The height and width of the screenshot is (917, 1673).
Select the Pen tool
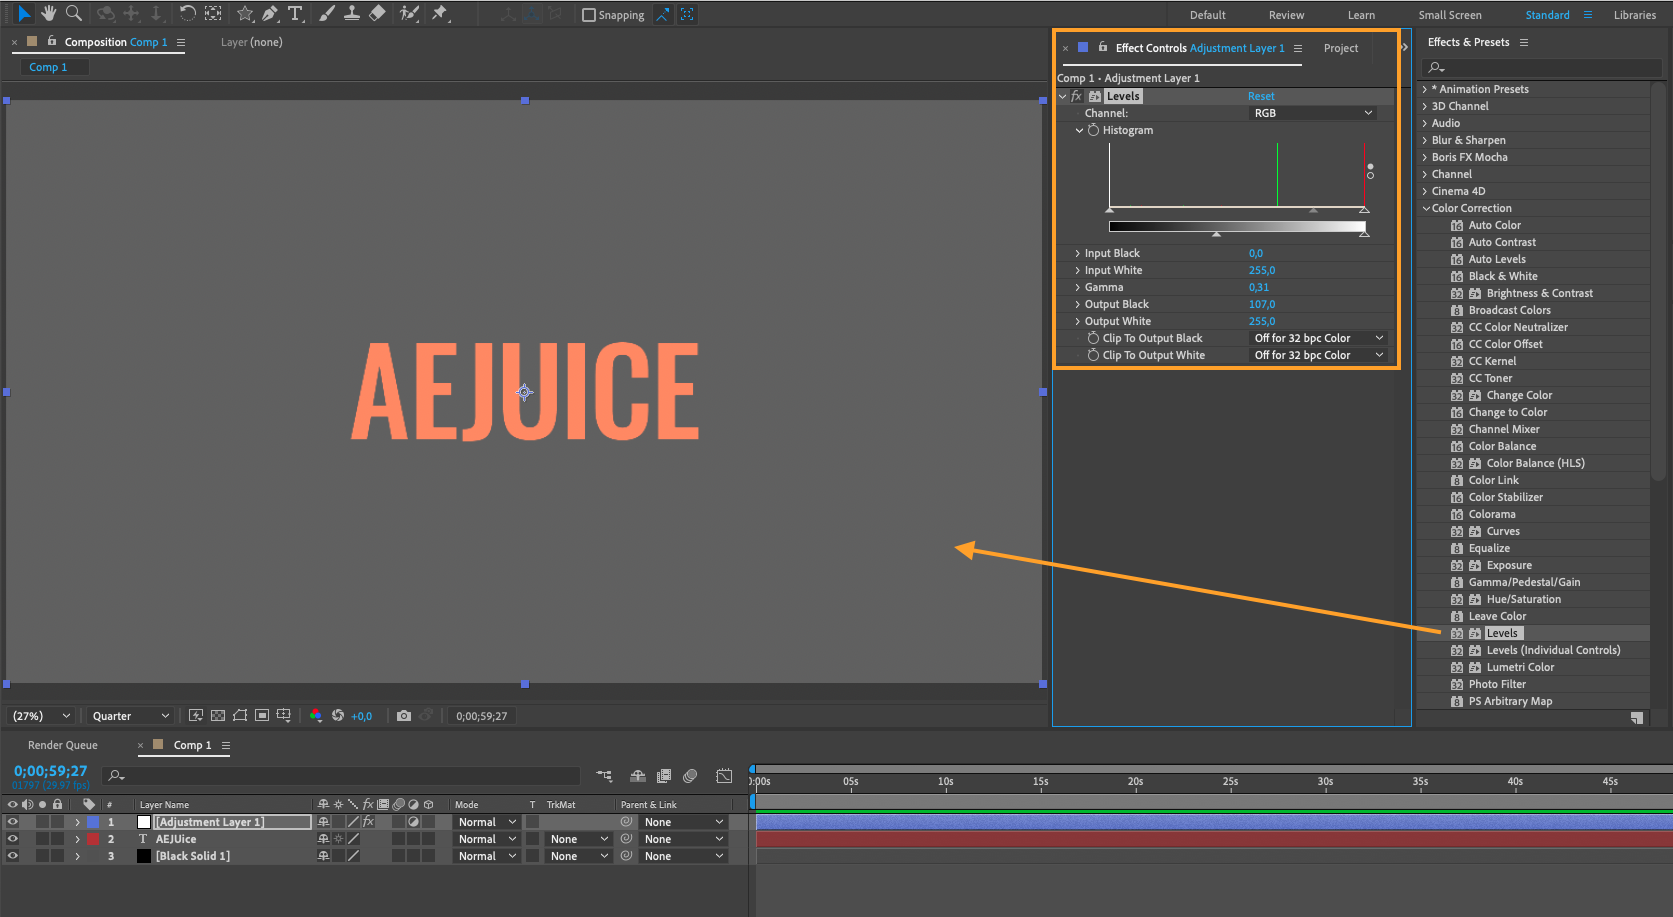tap(270, 14)
